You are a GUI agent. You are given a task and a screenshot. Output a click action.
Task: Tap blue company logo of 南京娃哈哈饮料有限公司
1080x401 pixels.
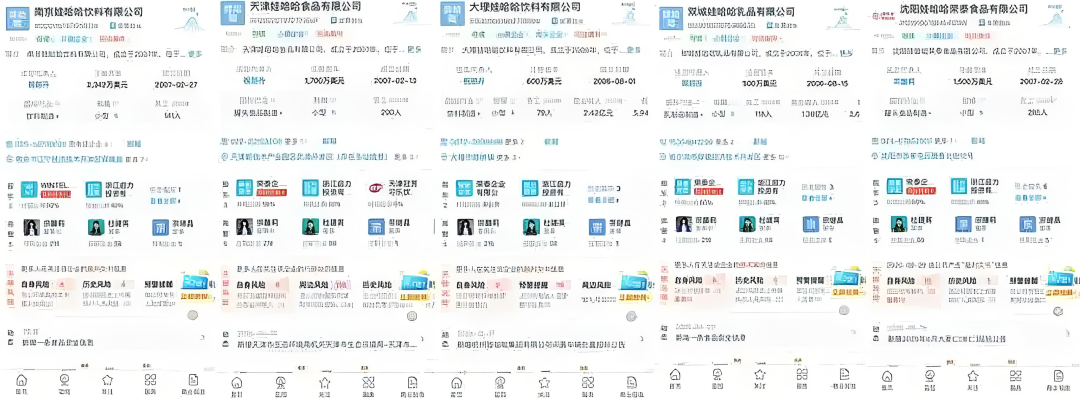18,18
